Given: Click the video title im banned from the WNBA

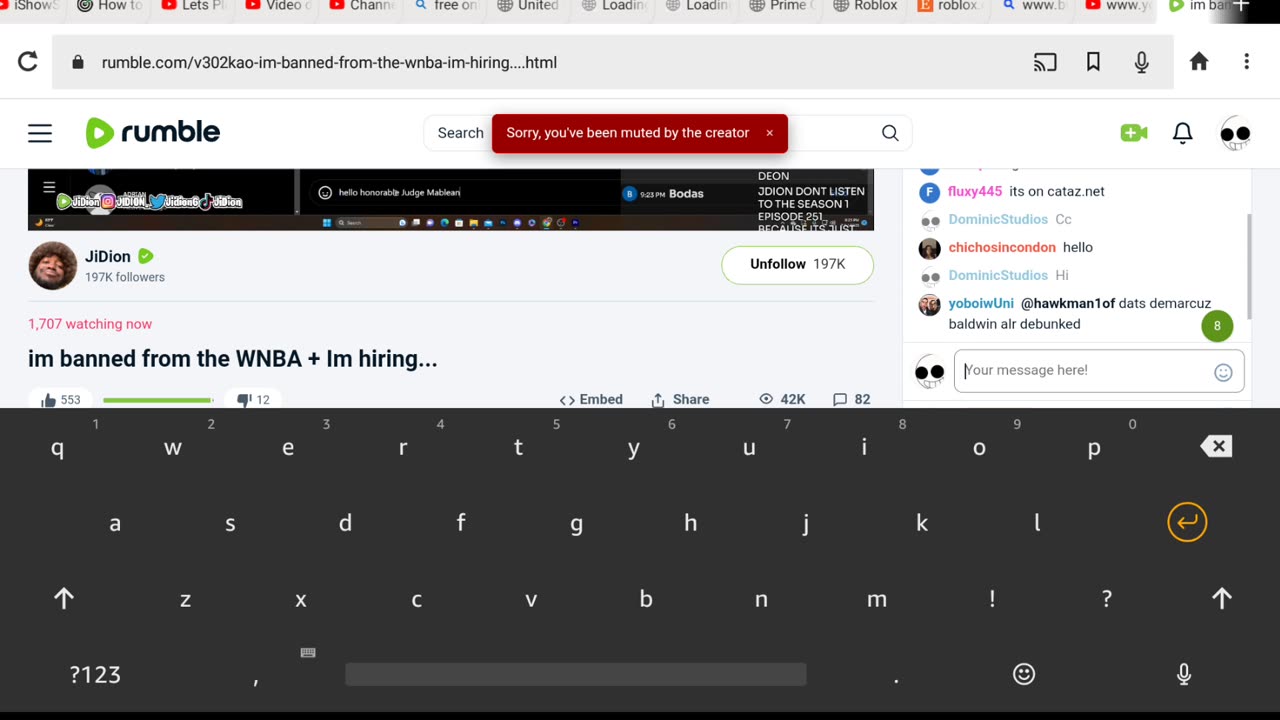Looking at the screenshot, I should (233, 358).
